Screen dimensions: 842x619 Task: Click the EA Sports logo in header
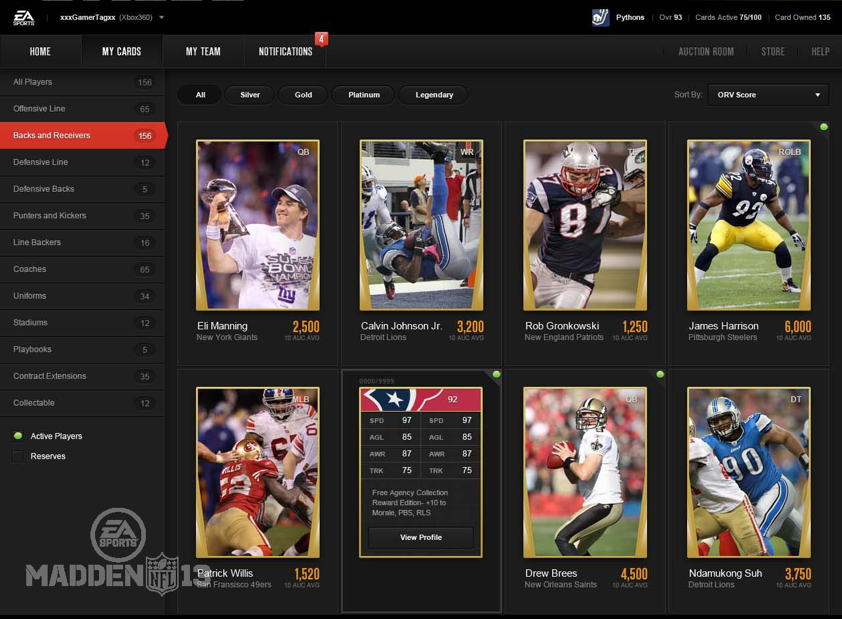click(x=22, y=17)
